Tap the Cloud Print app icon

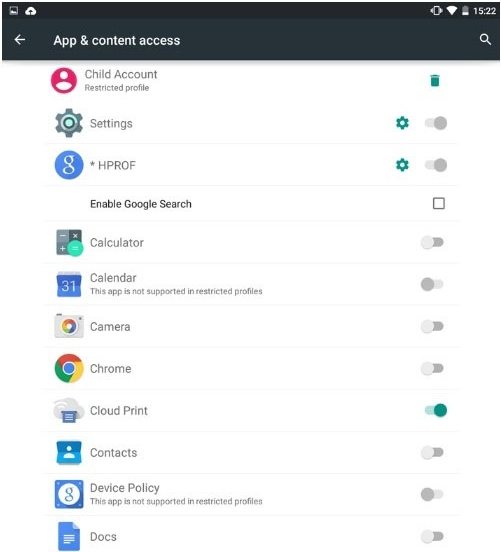tap(69, 410)
